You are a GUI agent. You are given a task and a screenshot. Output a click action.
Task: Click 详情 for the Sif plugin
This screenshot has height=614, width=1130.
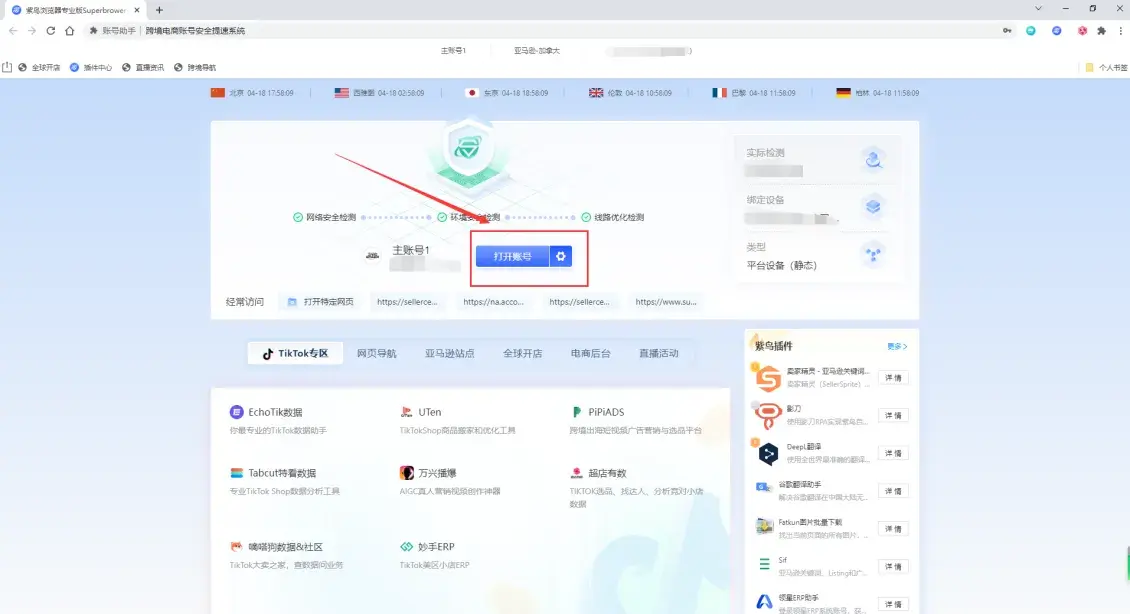tap(893, 566)
